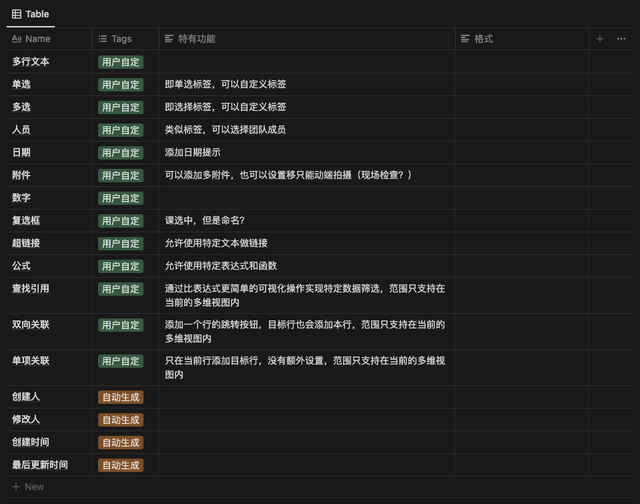Image resolution: width=640 pixels, height=504 pixels.
Task: Select the 单选 name cell
Action: click(49, 84)
